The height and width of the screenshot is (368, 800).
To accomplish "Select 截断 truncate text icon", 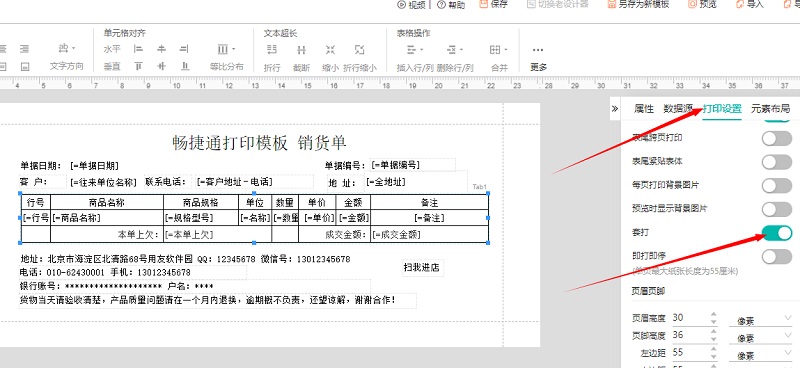I will pos(302,50).
